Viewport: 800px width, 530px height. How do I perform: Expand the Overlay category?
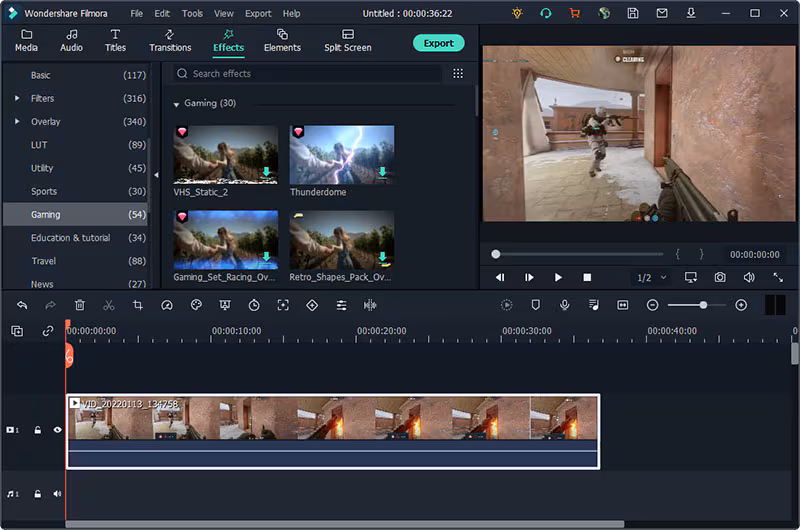coord(17,122)
